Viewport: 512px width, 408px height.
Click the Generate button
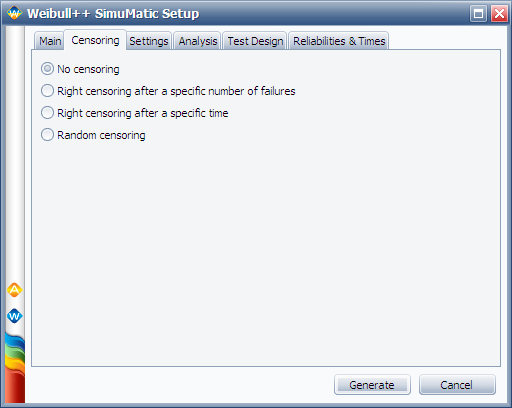[372, 385]
